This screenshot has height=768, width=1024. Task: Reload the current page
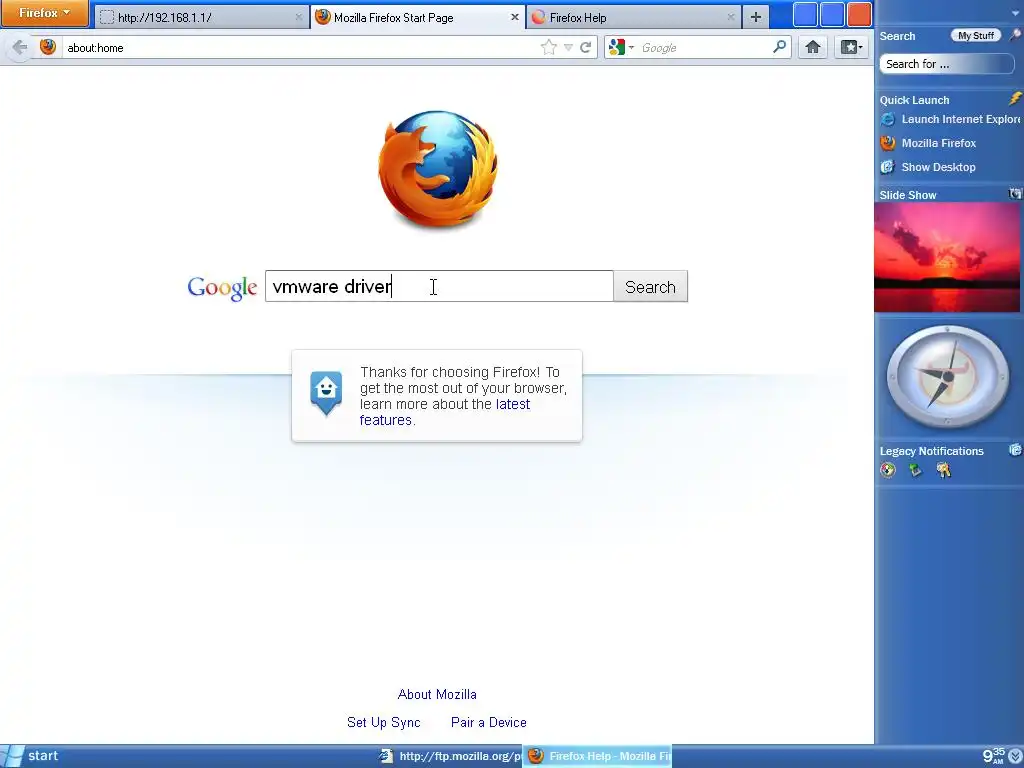(586, 47)
